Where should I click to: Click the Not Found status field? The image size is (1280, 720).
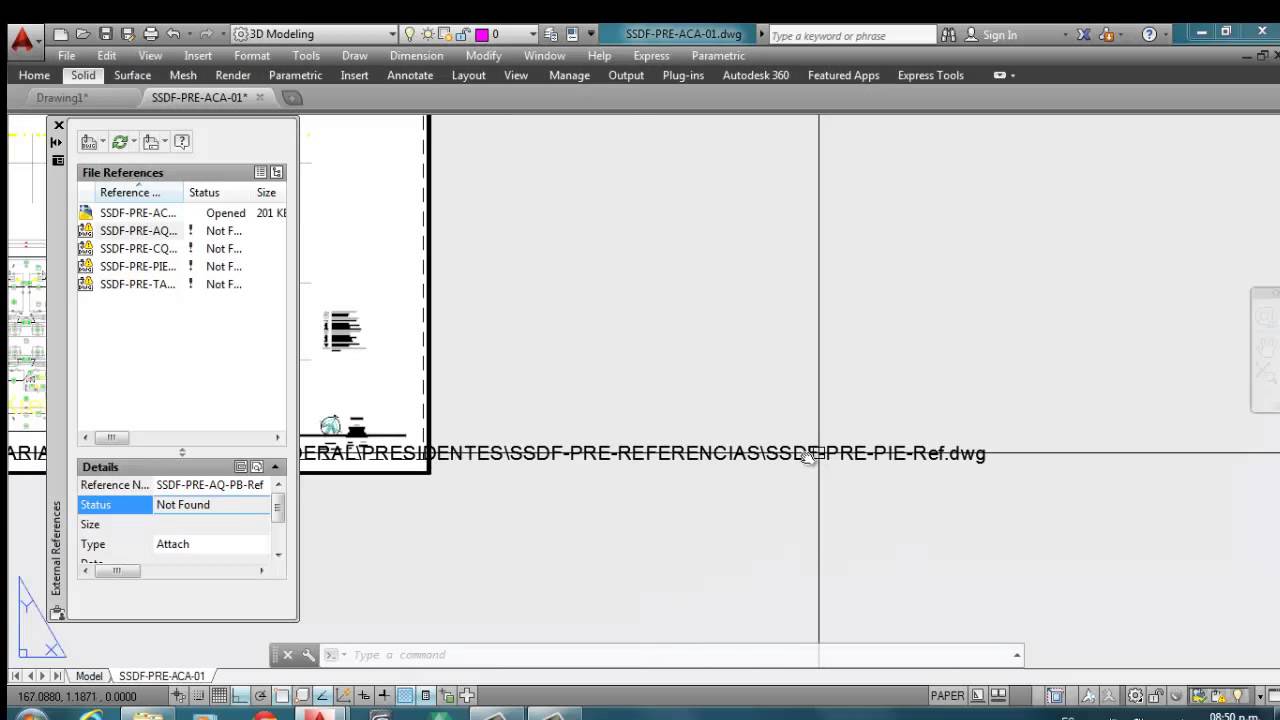212,505
